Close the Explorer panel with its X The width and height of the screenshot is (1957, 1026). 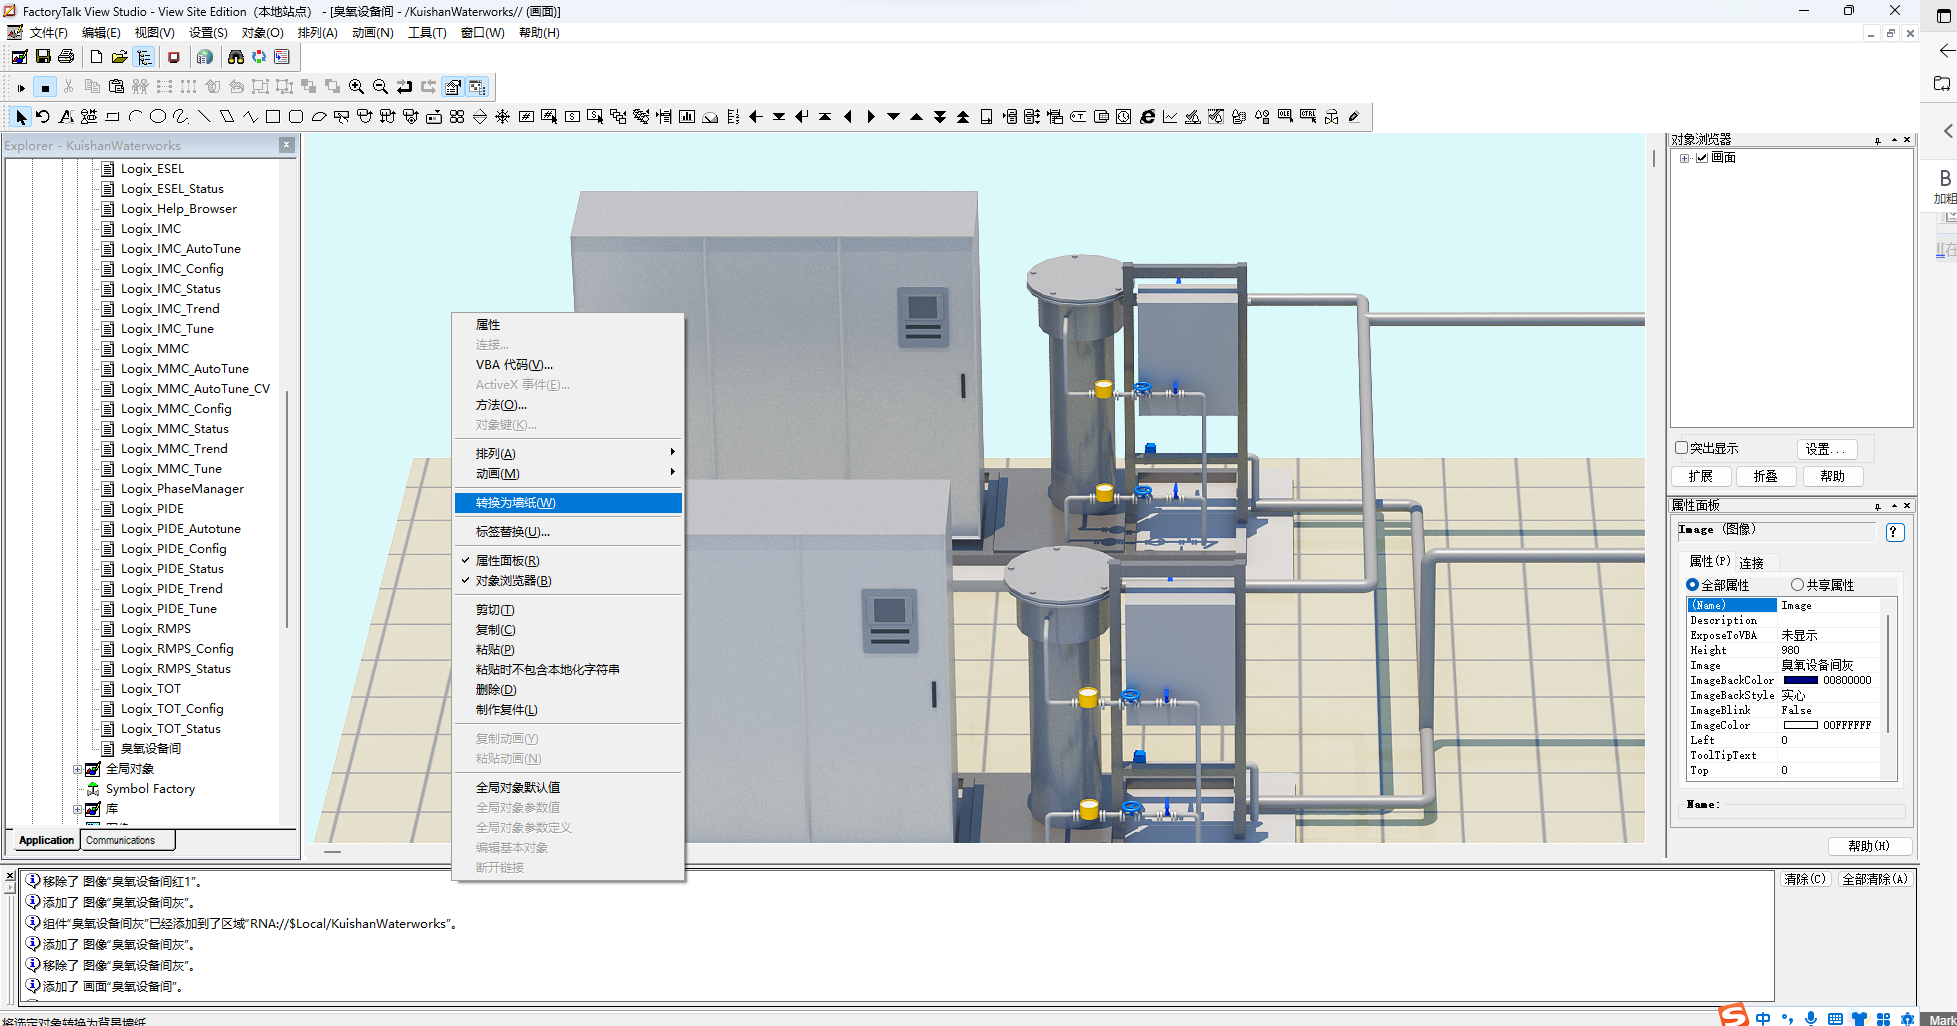point(287,145)
